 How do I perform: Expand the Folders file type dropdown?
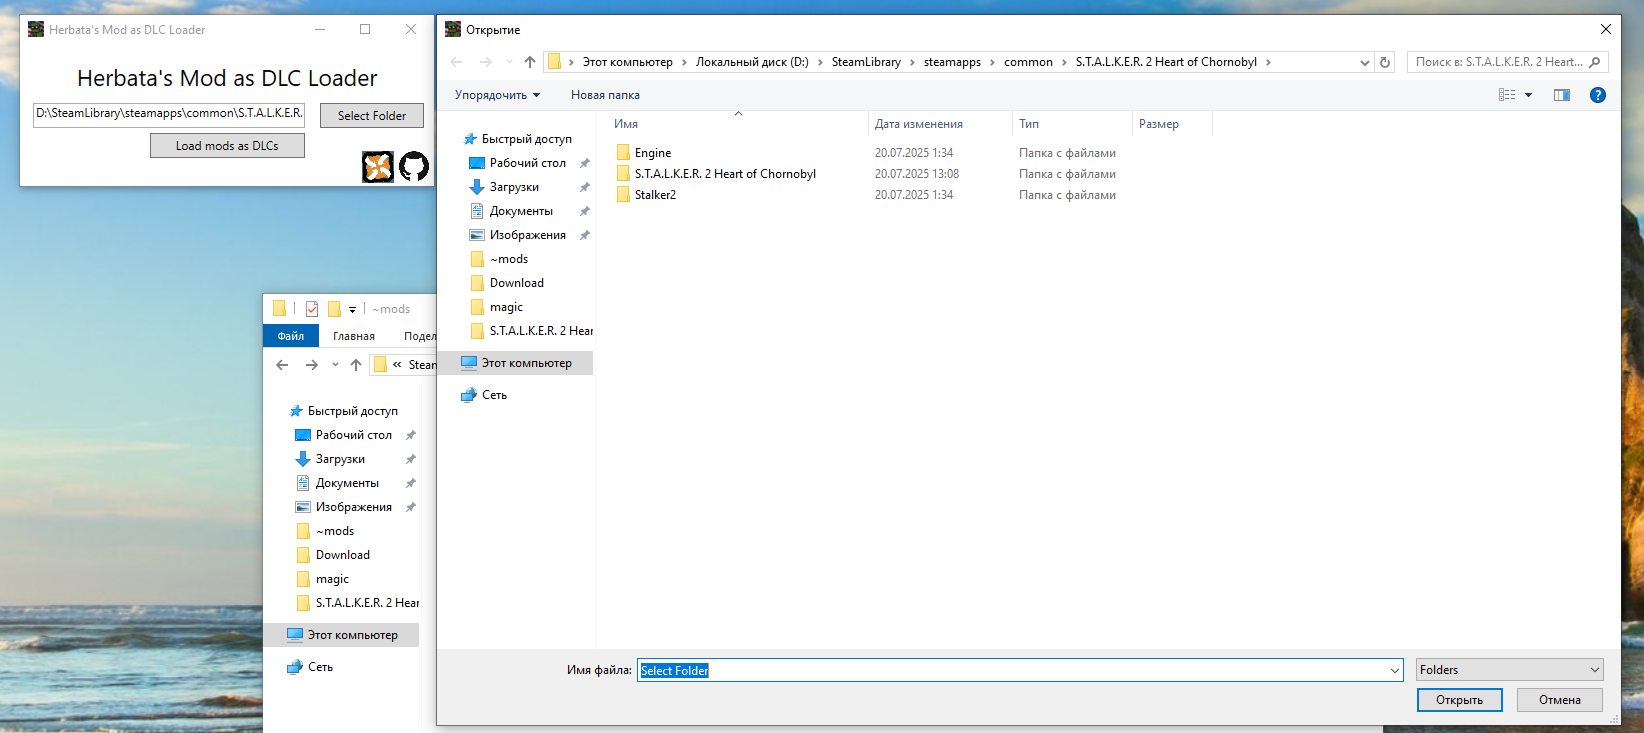tap(1595, 670)
